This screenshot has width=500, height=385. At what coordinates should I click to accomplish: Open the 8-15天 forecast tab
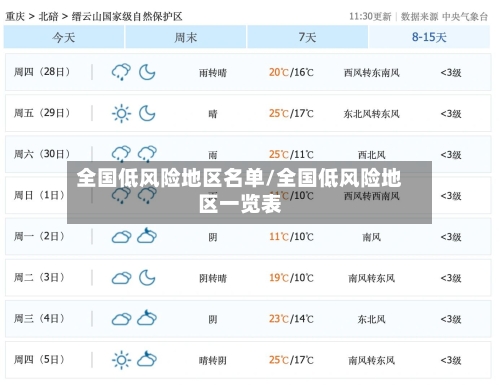click(x=429, y=37)
